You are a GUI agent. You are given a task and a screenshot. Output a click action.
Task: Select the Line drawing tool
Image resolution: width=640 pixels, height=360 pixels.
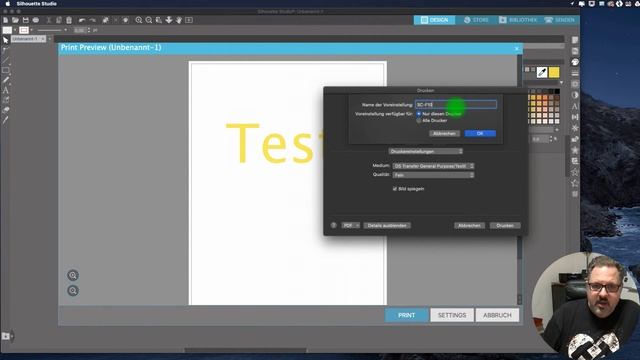(5, 60)
